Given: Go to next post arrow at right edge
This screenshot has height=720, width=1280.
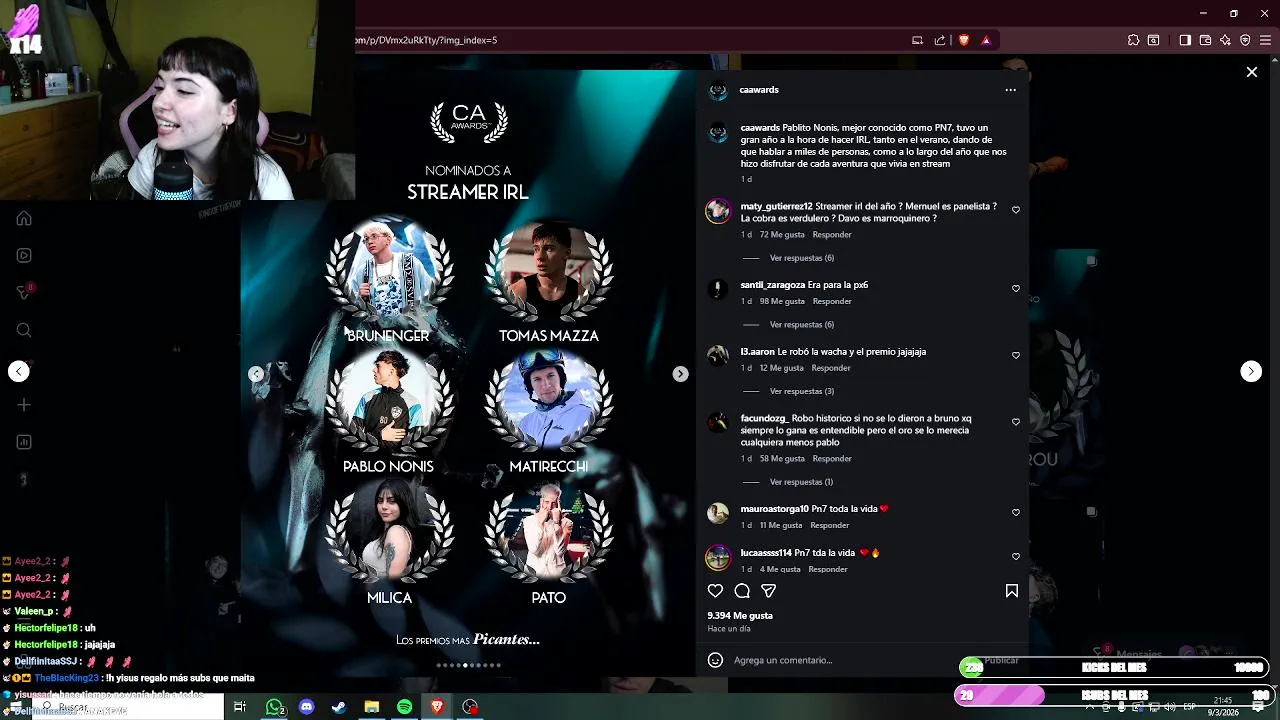Looking at the screenshot, I should pyautogui.click(x=1251, y=371).
